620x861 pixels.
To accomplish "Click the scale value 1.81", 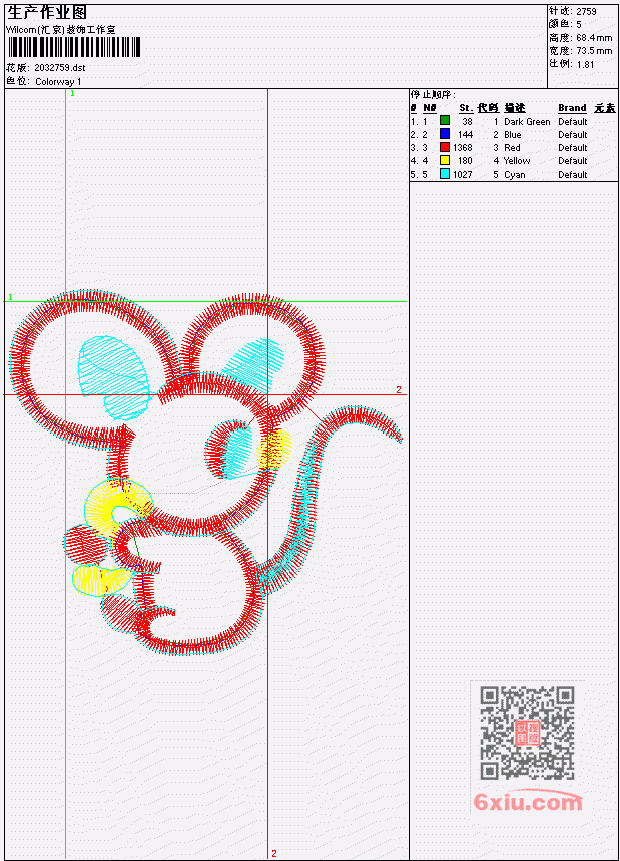I will (x=585, y=64).
